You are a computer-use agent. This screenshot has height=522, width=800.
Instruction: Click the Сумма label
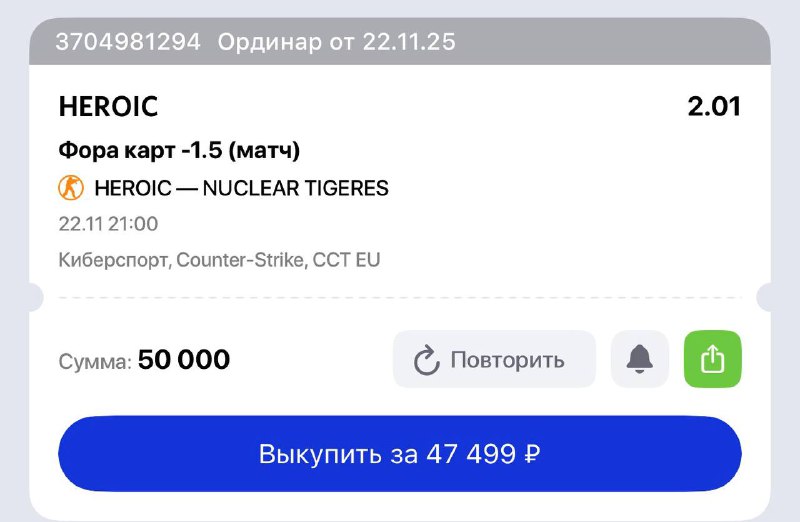(x=95, y=361)
